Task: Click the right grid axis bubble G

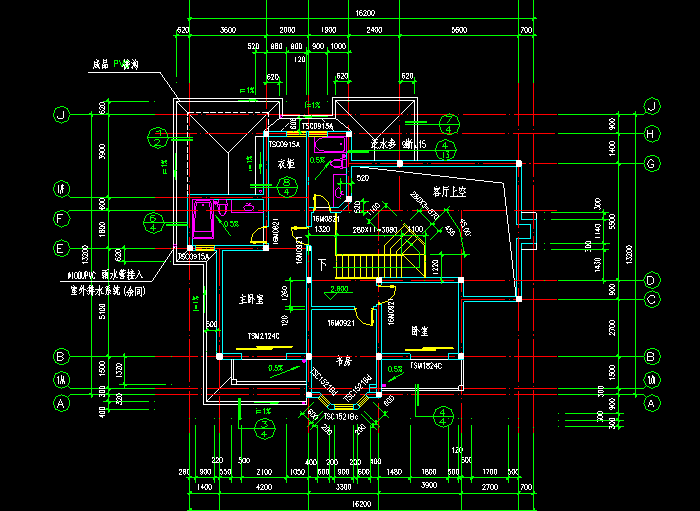Action: click(651, 163)
